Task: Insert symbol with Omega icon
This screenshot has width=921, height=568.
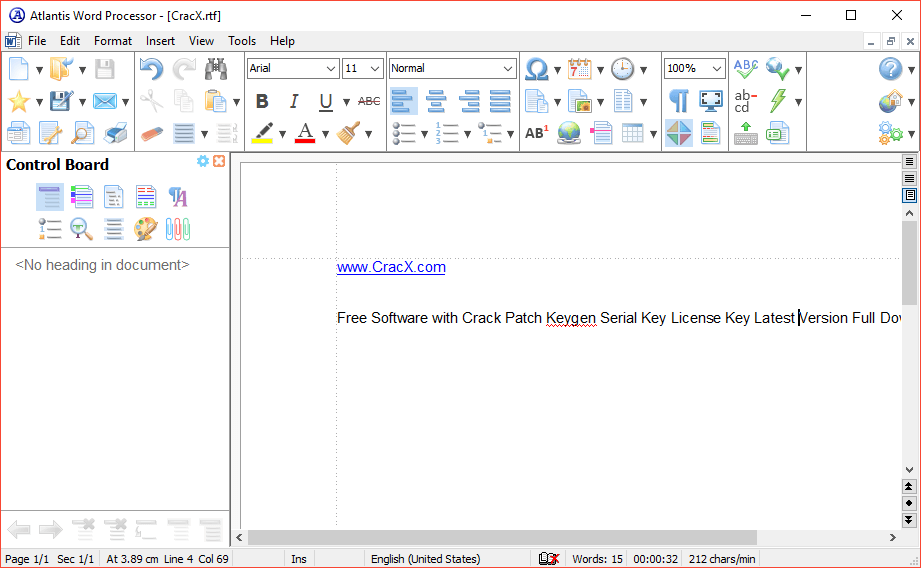Action: tap(536, 69)
